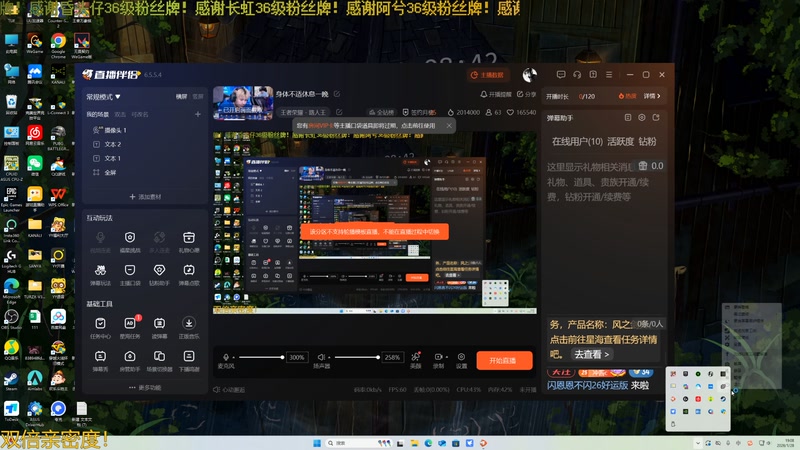Open 录制 record options dropdown
800x450 pixels.
447,357
